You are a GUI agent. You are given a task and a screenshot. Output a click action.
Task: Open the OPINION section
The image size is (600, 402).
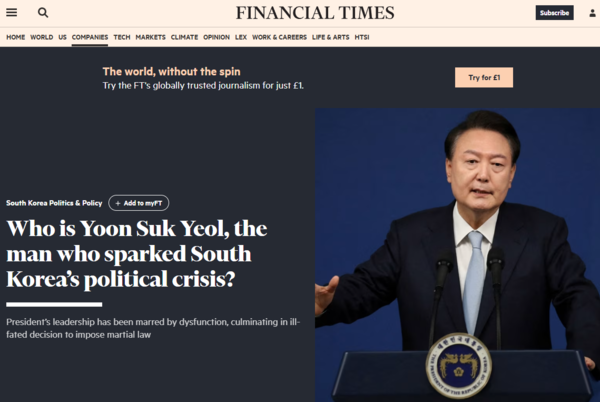coord(217,37)
